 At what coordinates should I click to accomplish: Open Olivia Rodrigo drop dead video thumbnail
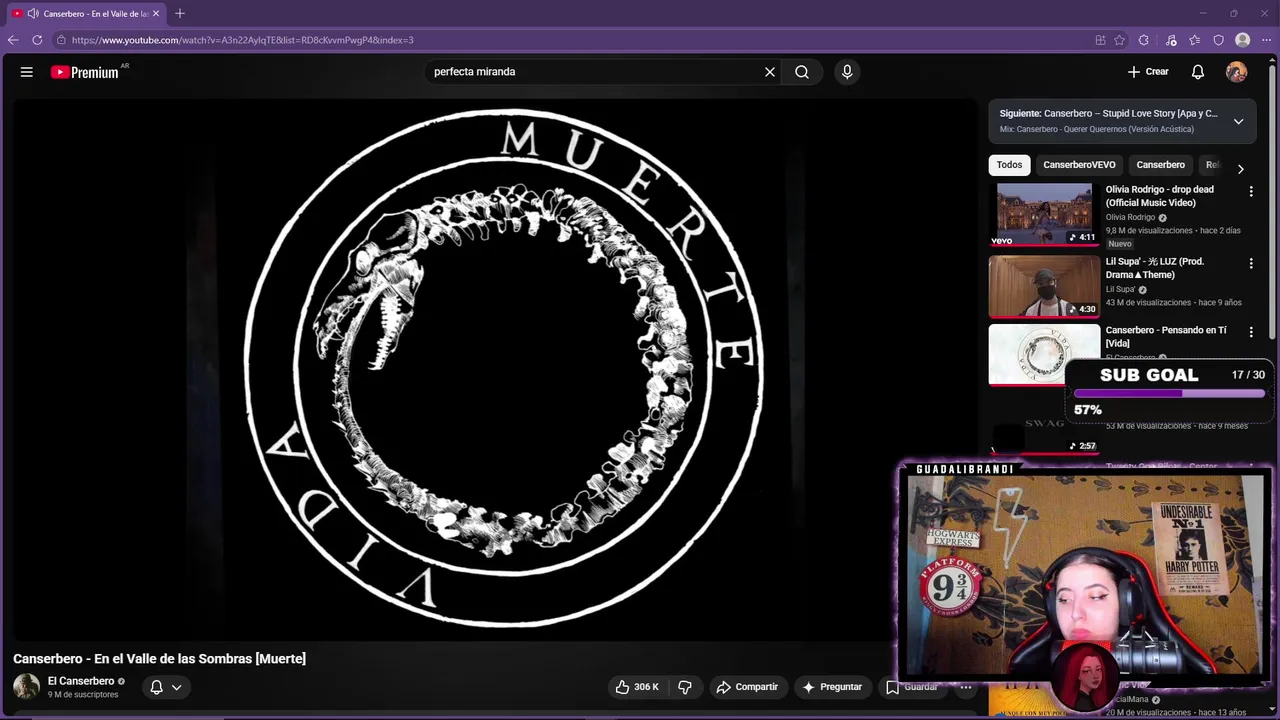pyautogui.click(x=1044, y=214)
